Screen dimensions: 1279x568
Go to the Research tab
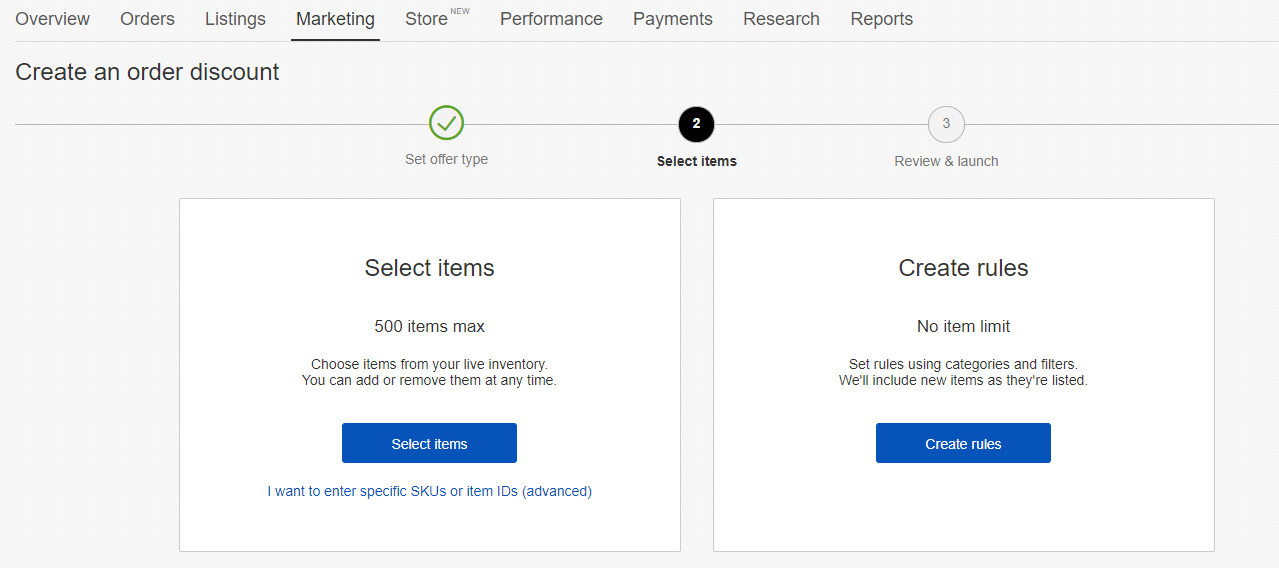coord(781,19)
